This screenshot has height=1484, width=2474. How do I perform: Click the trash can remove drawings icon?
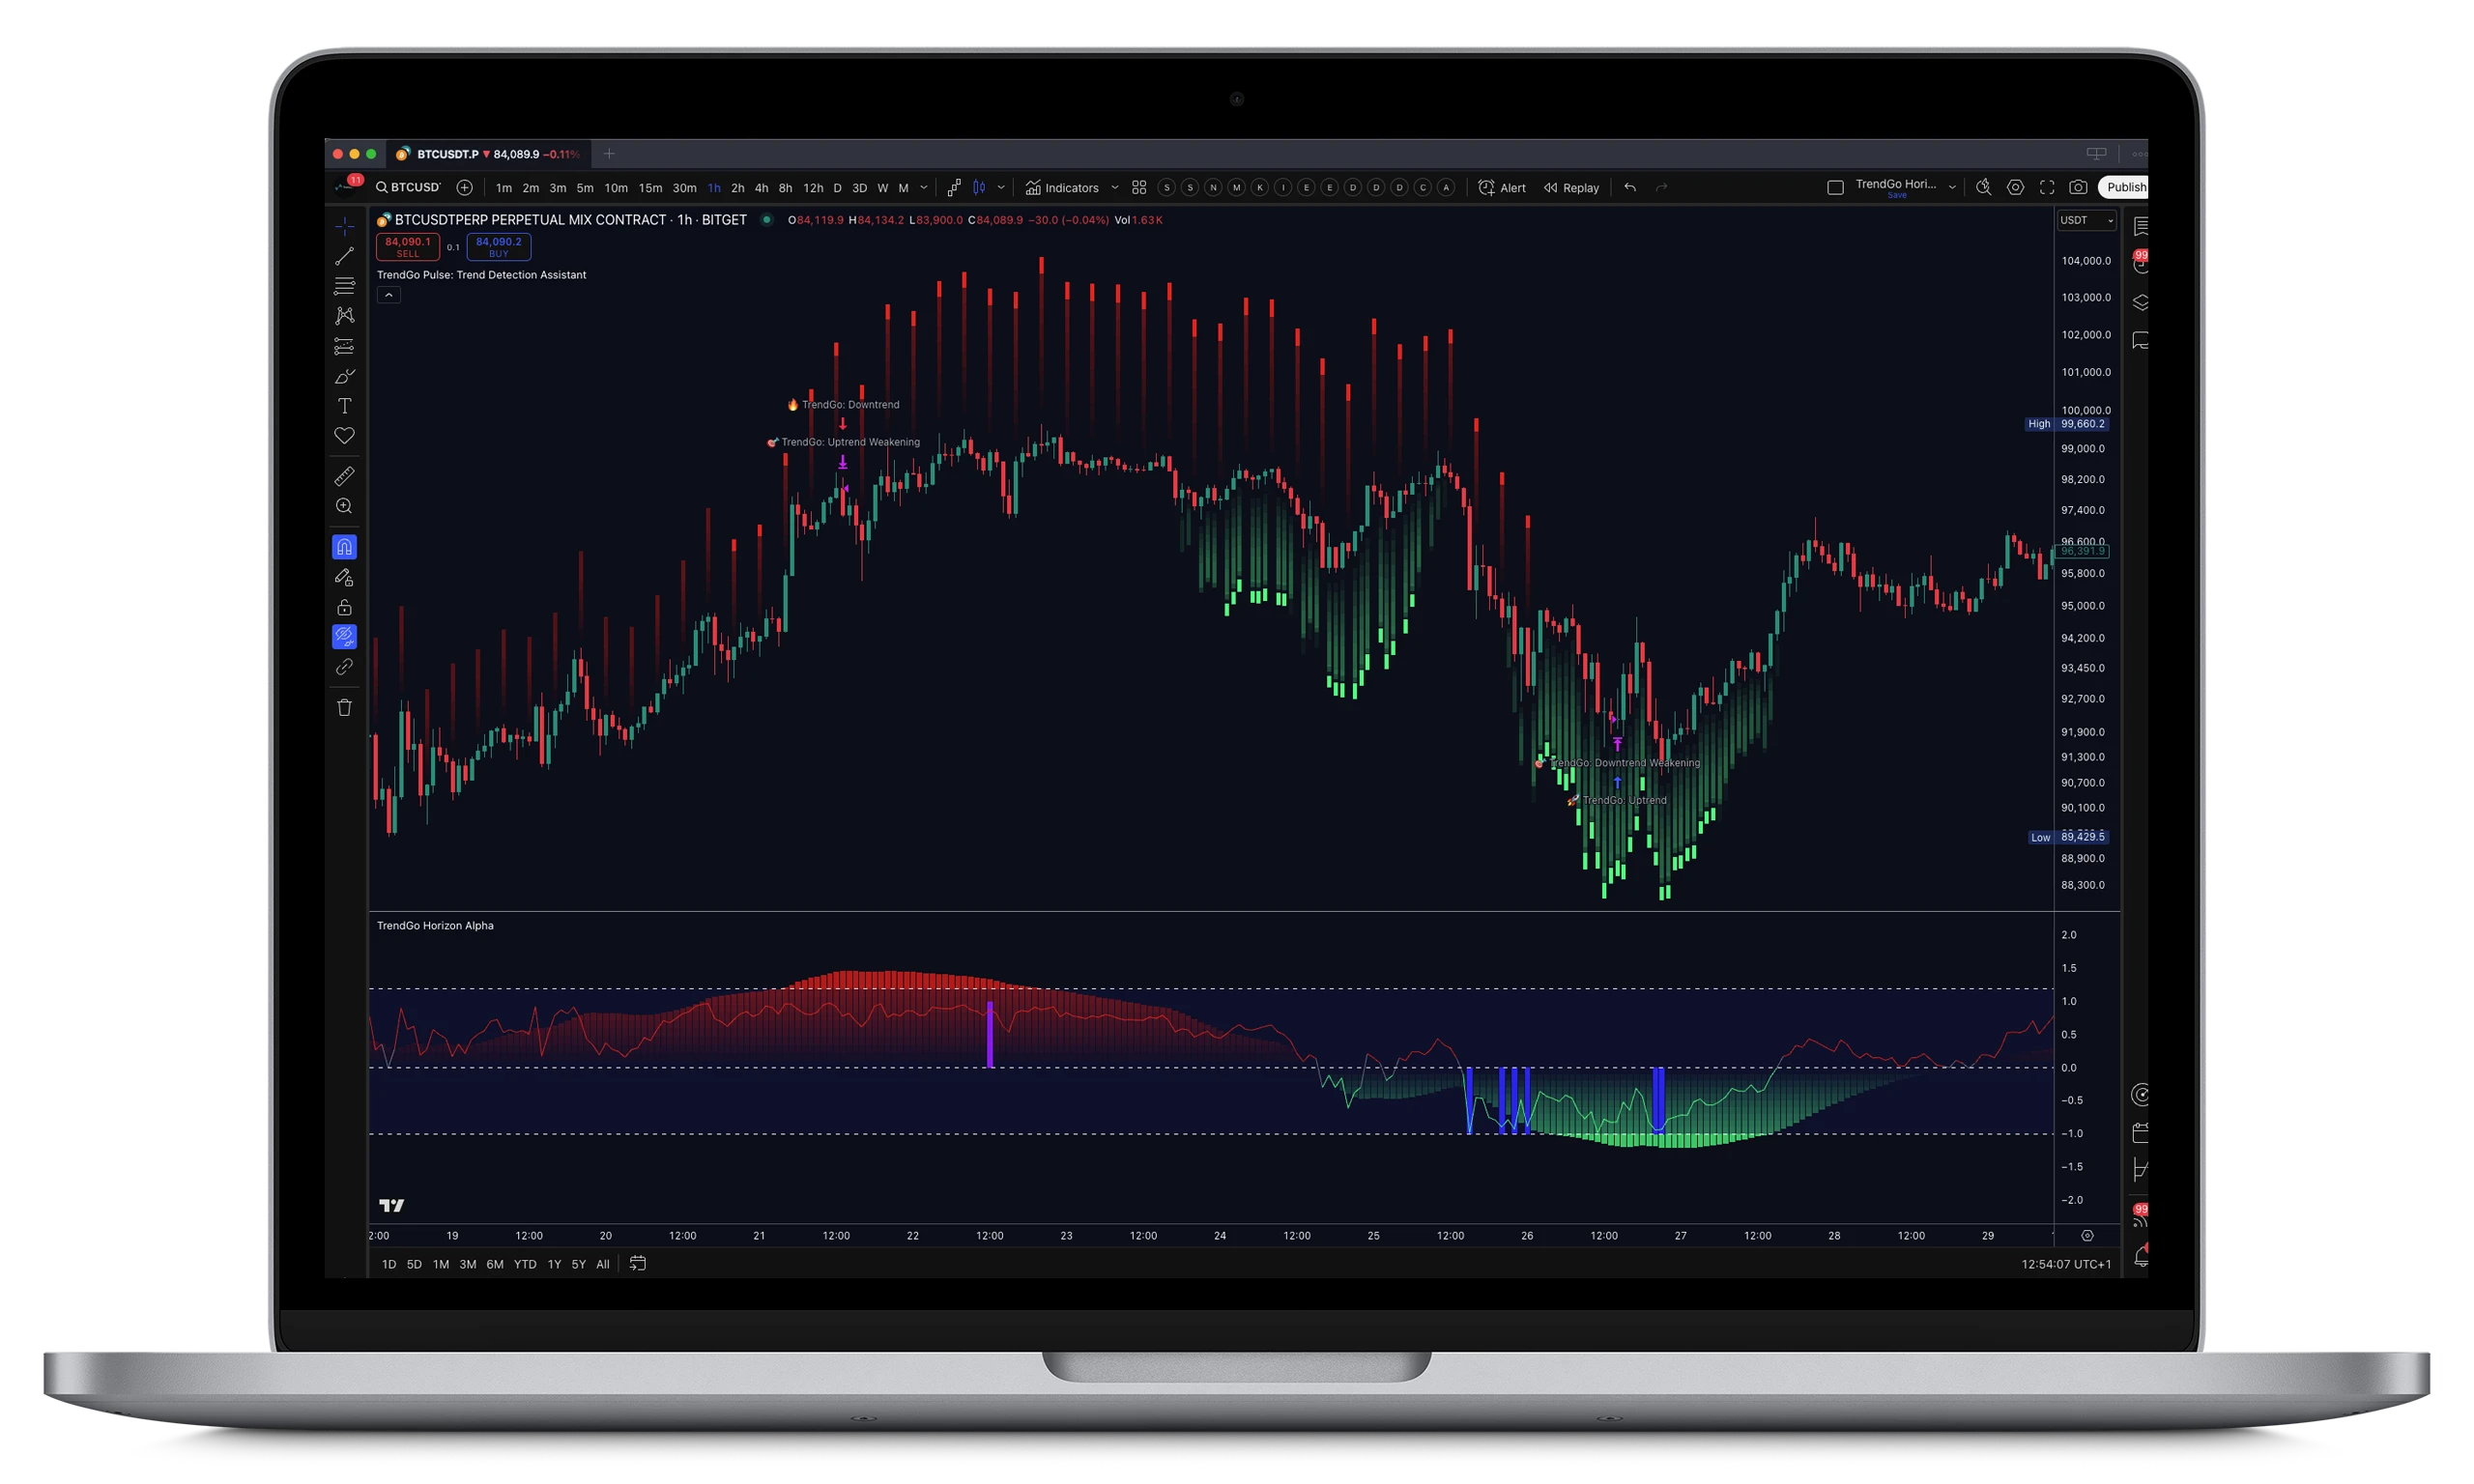(344, 708)
